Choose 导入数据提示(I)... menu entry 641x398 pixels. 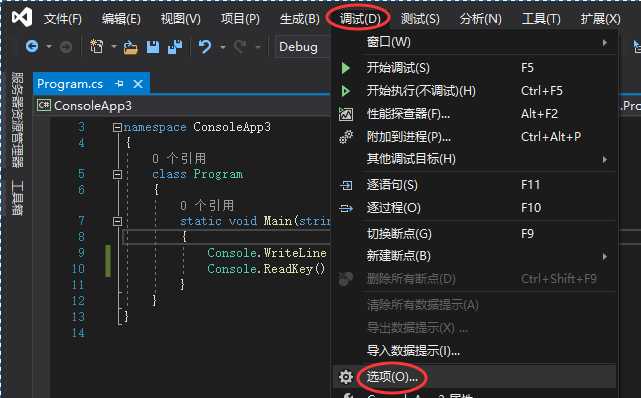point(475,351)
